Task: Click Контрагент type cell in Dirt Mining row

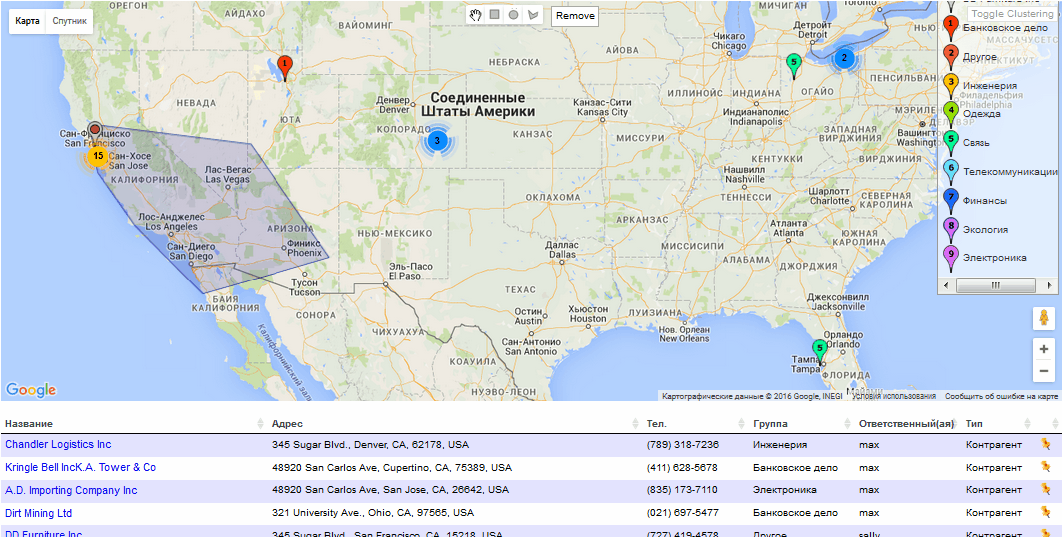Action: click(x=994, y=513)
